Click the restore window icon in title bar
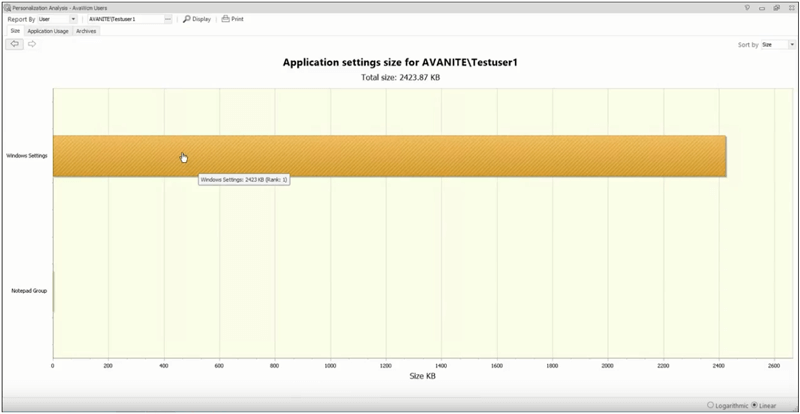800x414 pixels. pos(776,8)
